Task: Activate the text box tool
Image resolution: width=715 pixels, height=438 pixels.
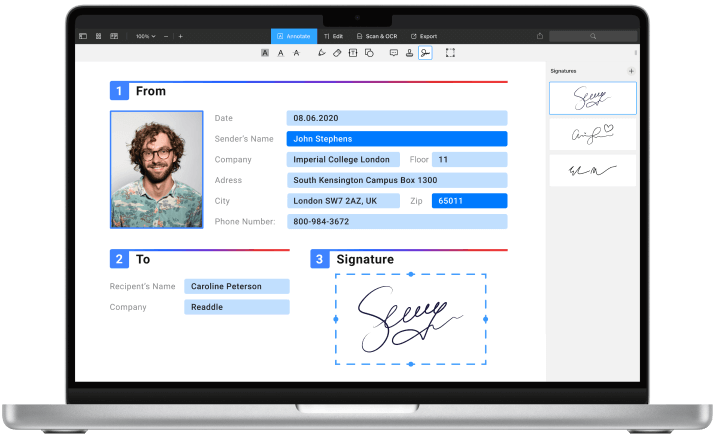Action: pyautogui.click(x=353, y=52)
